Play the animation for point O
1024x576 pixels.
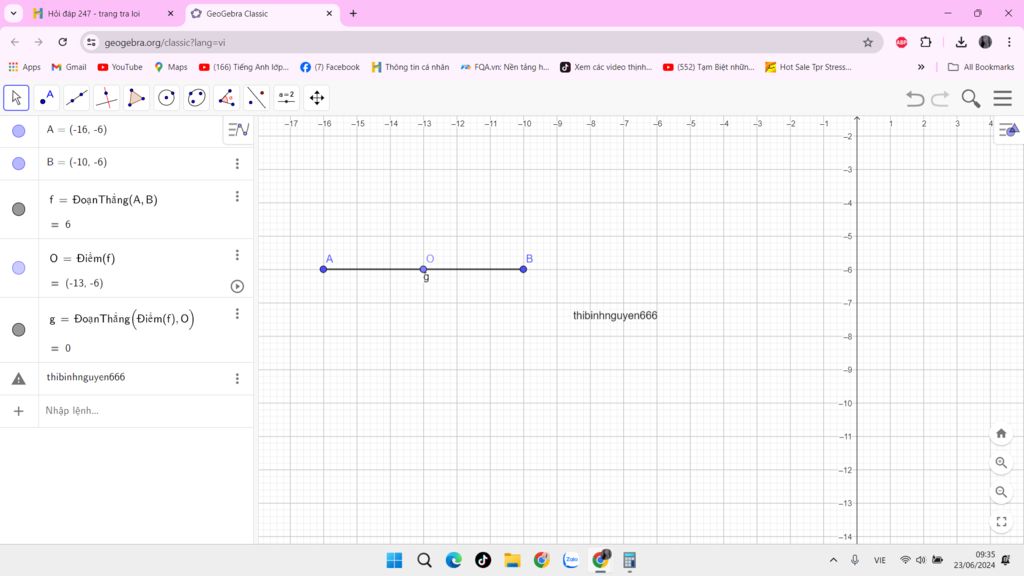[x=237, y=286]
